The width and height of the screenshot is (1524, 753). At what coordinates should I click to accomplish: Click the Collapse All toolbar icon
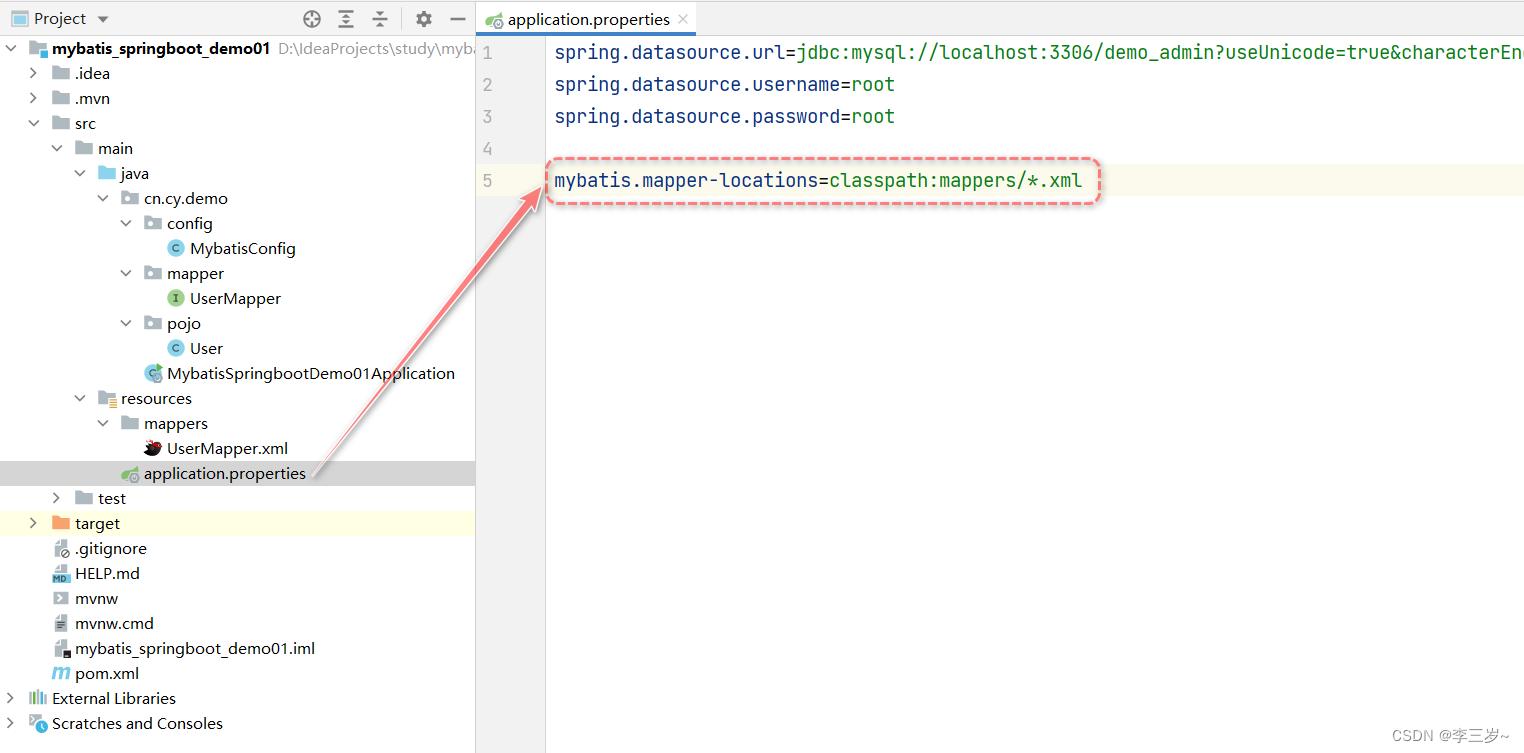tap(380, 19)
